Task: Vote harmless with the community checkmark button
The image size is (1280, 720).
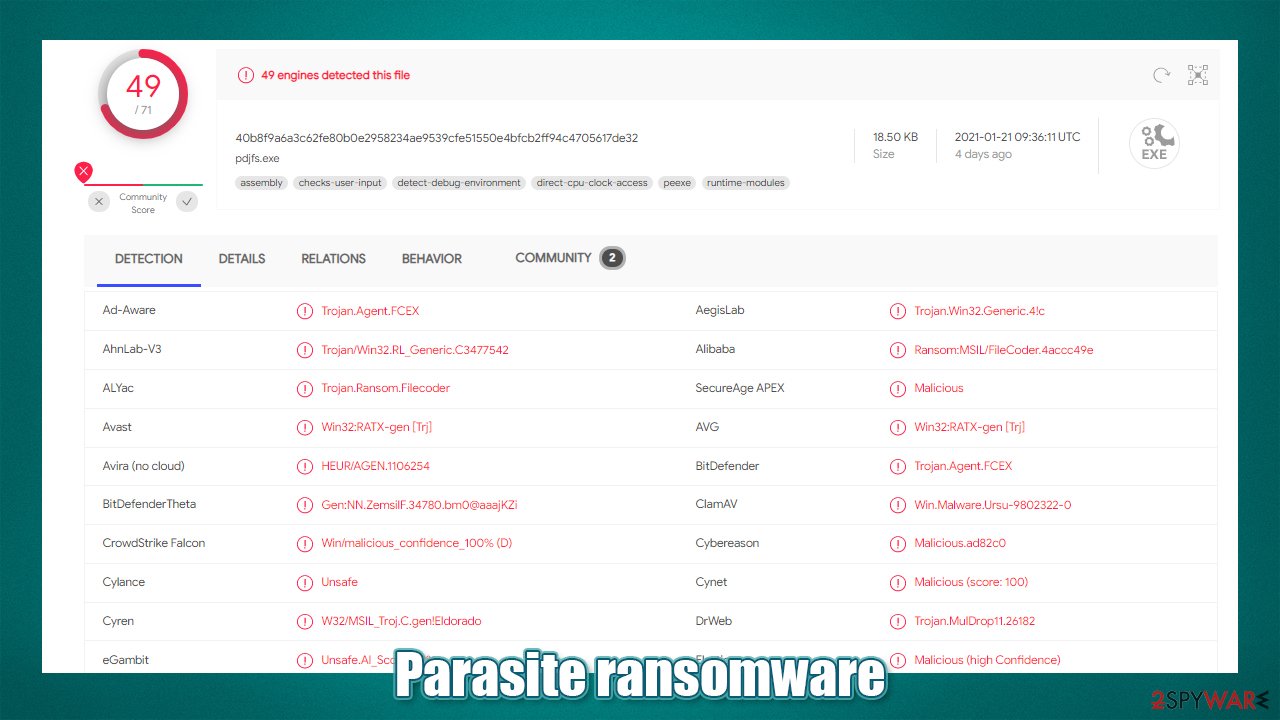Action: pyautogui.click(x=187, y=202)
